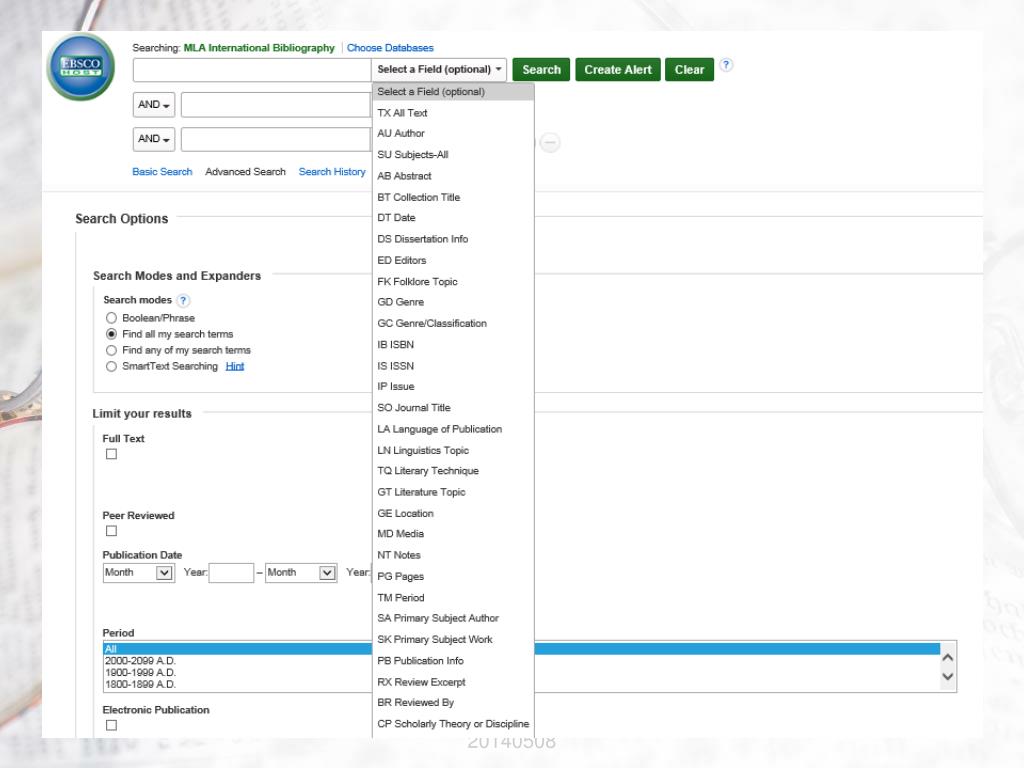Open the search help question mark icon

coord(726,65)
